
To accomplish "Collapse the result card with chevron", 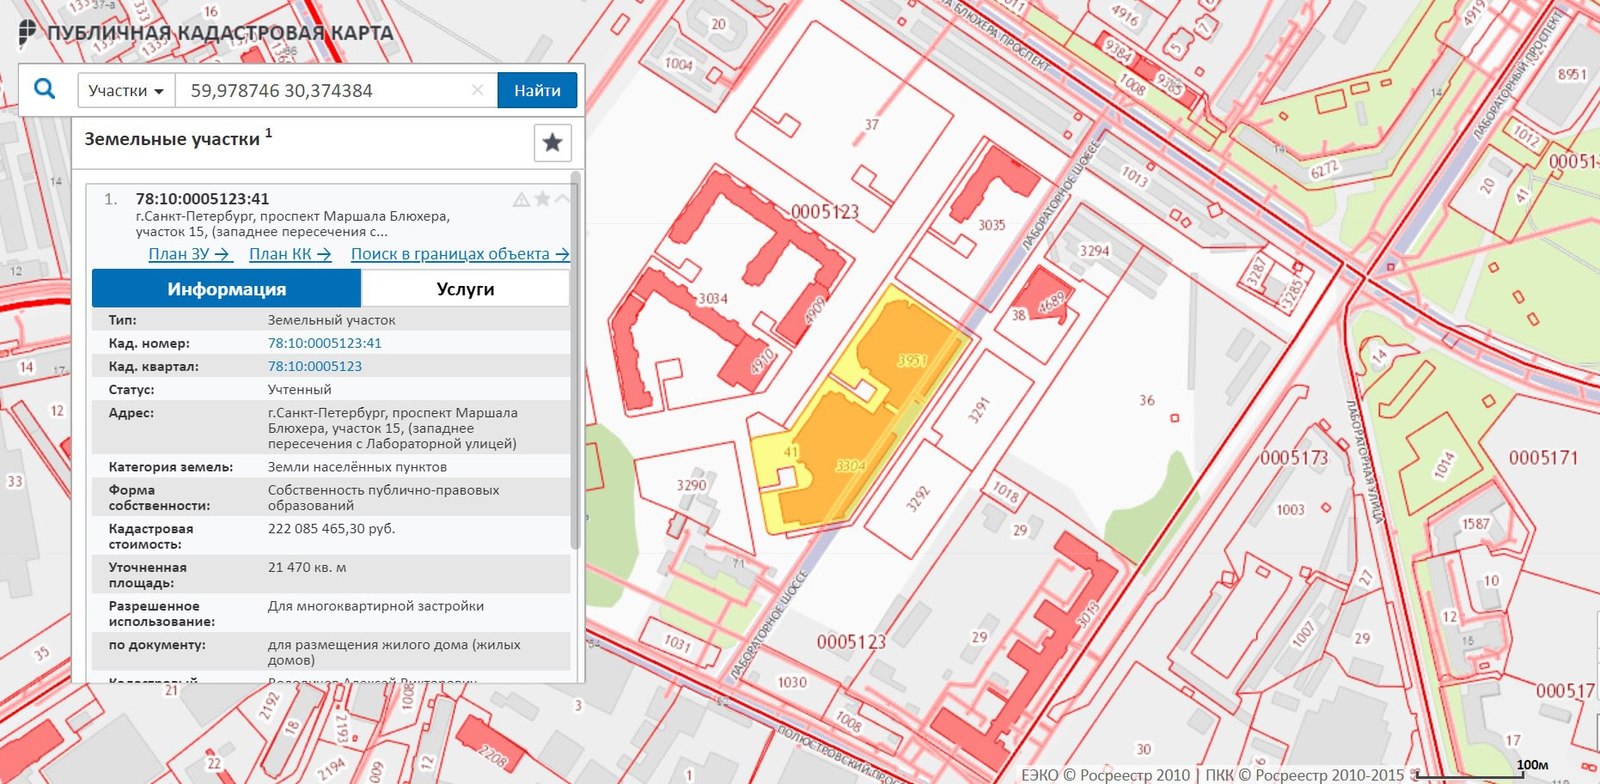I will [562, 199].
